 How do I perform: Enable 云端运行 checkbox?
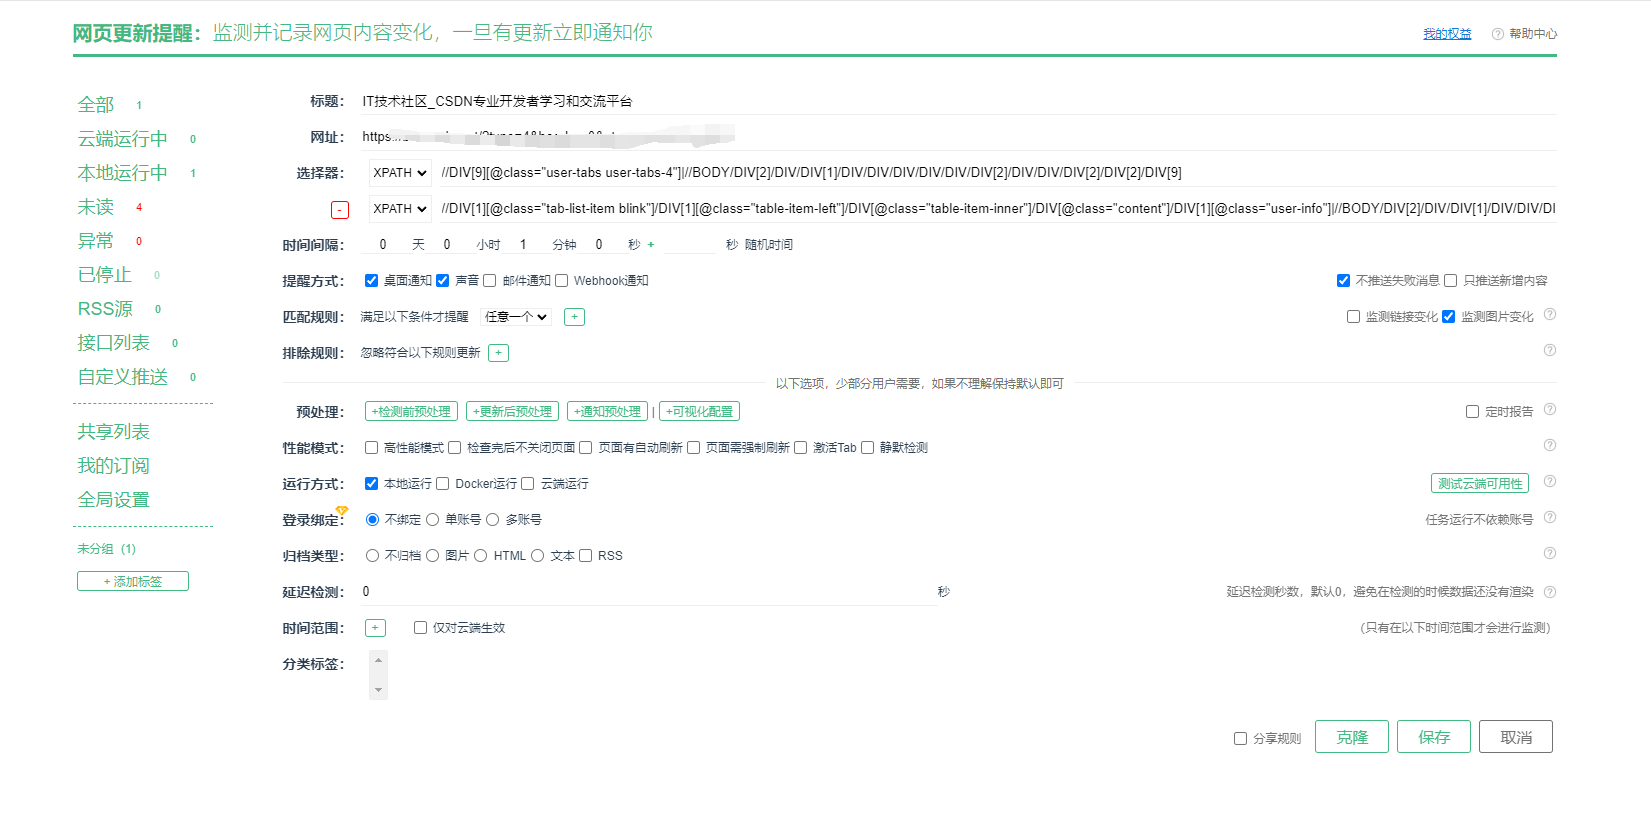528,484
